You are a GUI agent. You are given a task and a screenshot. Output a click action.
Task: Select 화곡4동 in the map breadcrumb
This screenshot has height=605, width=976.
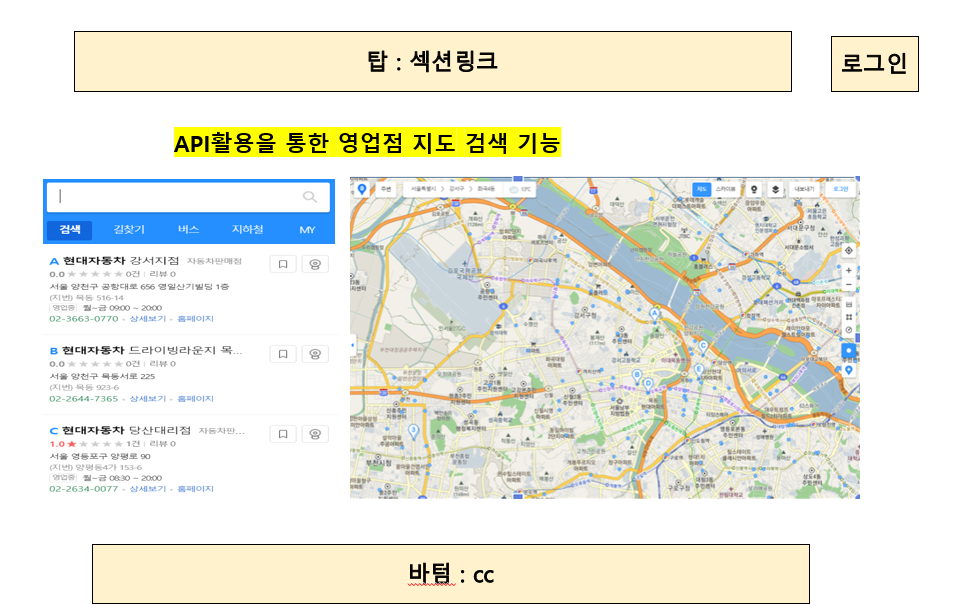coord(486,189)
